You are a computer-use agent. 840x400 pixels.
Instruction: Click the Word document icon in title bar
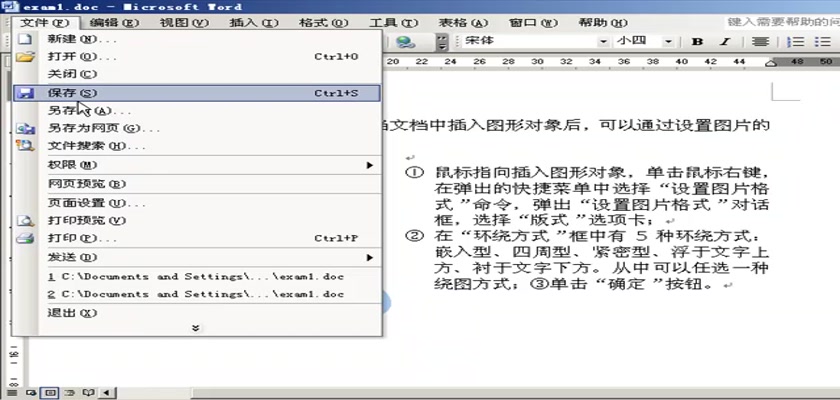tap(10, 6)
